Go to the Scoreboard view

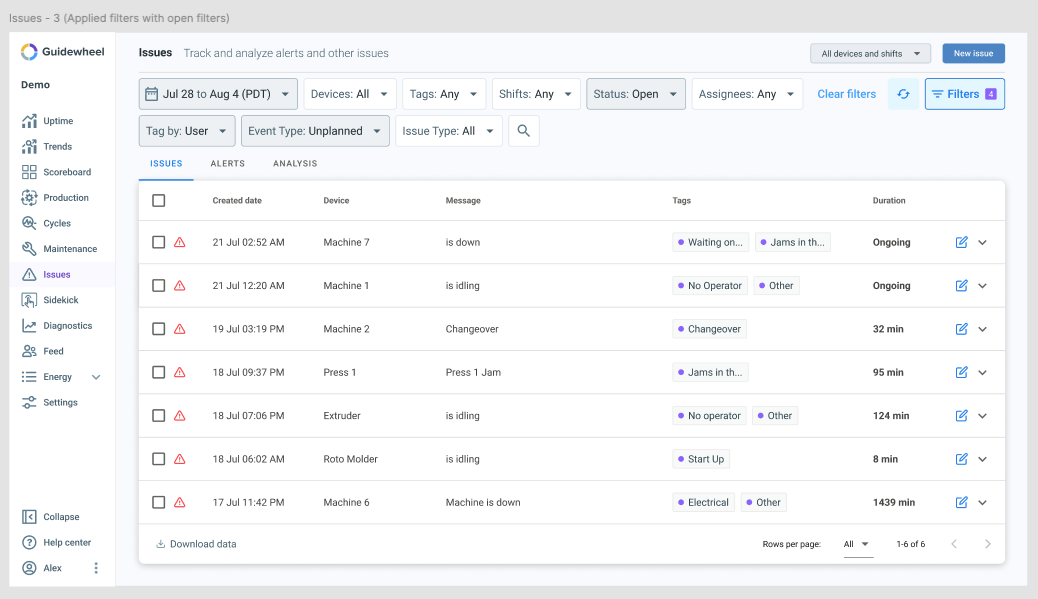pyautogui.click(x=56, y=172)
